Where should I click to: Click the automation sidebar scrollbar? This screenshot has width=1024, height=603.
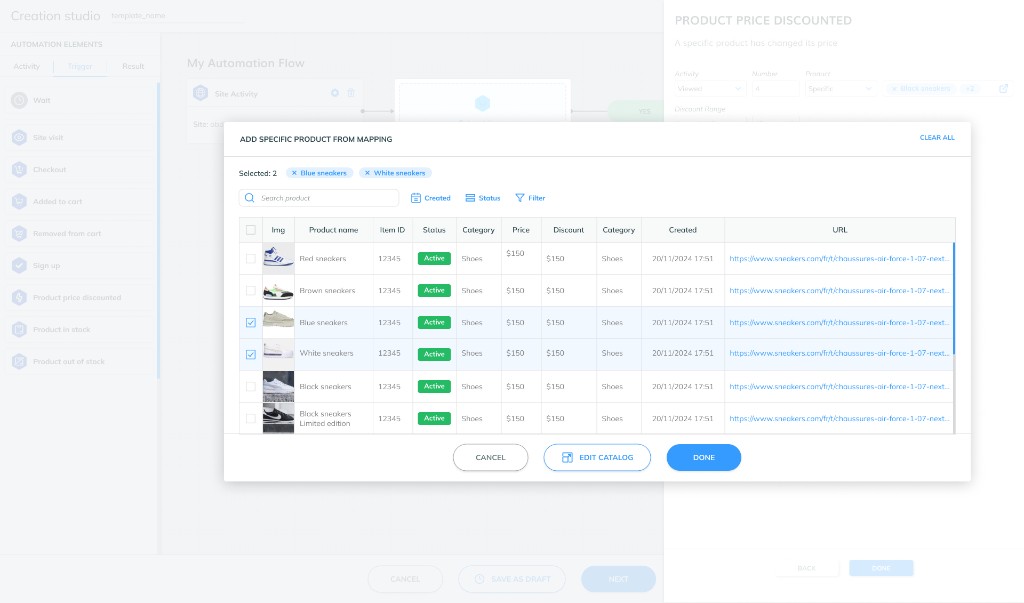click(x=158, y=230)
